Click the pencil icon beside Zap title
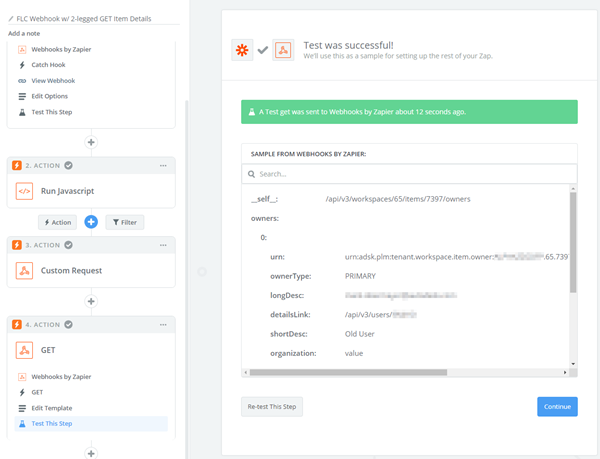This screenshot has height=459, width=600. [9, 19]
